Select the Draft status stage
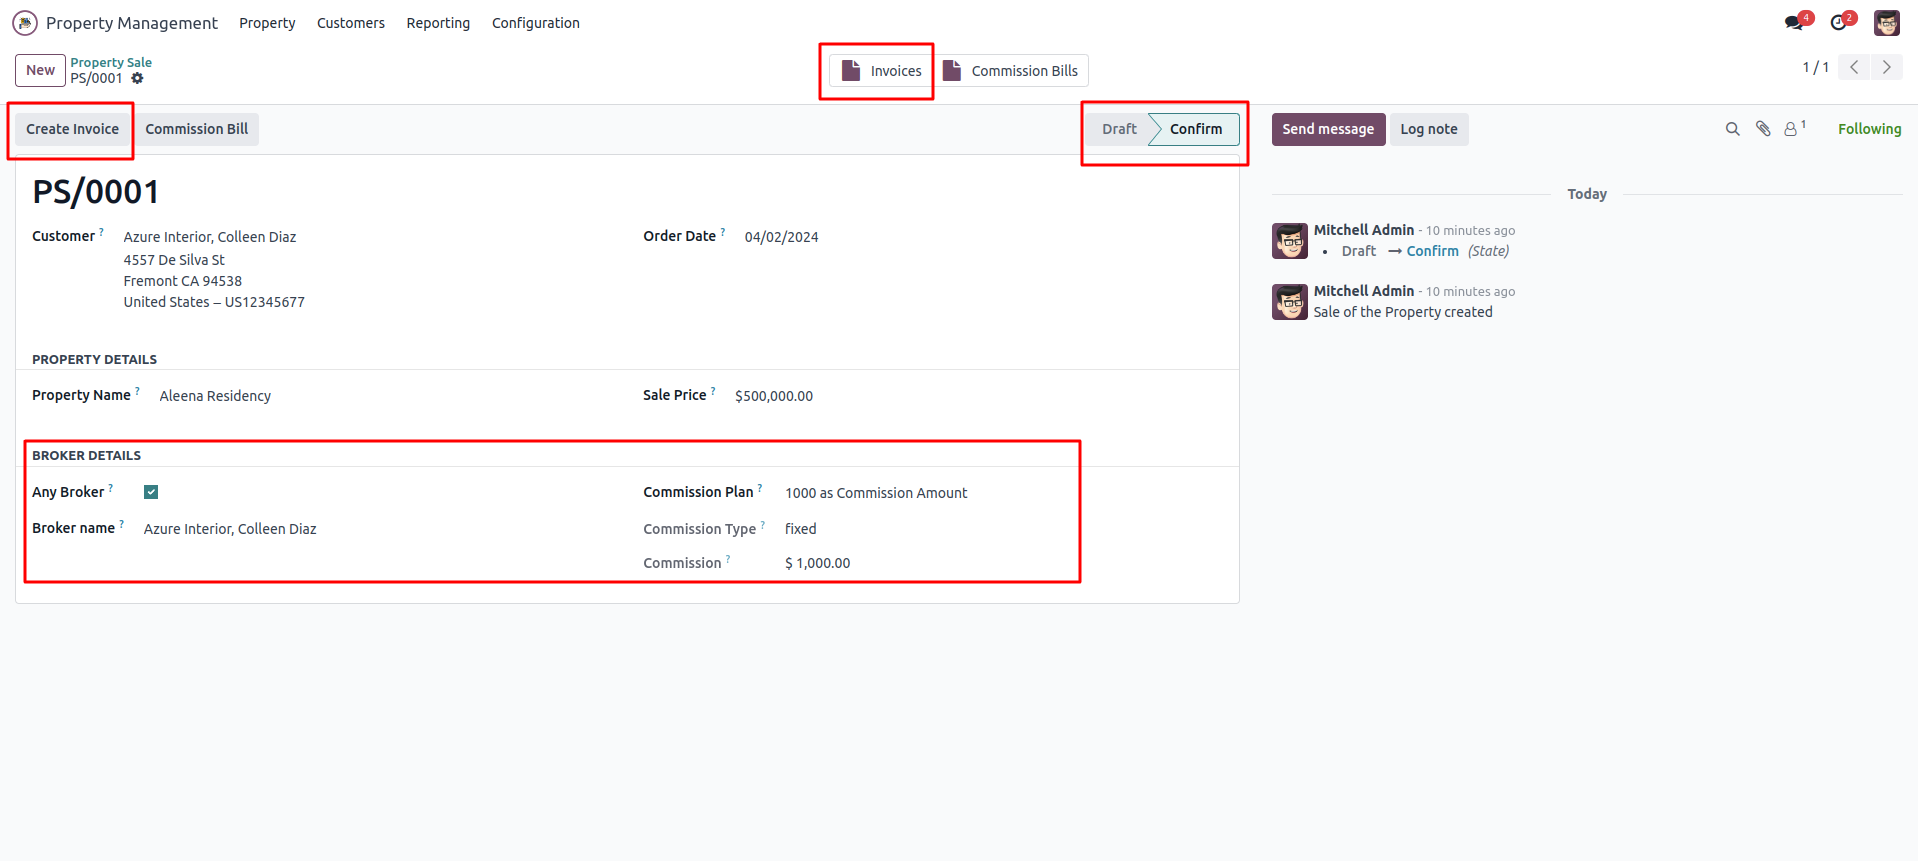Image resolution: width=1918 pixels, height=861 pixels. click(x=1119, y=129)
